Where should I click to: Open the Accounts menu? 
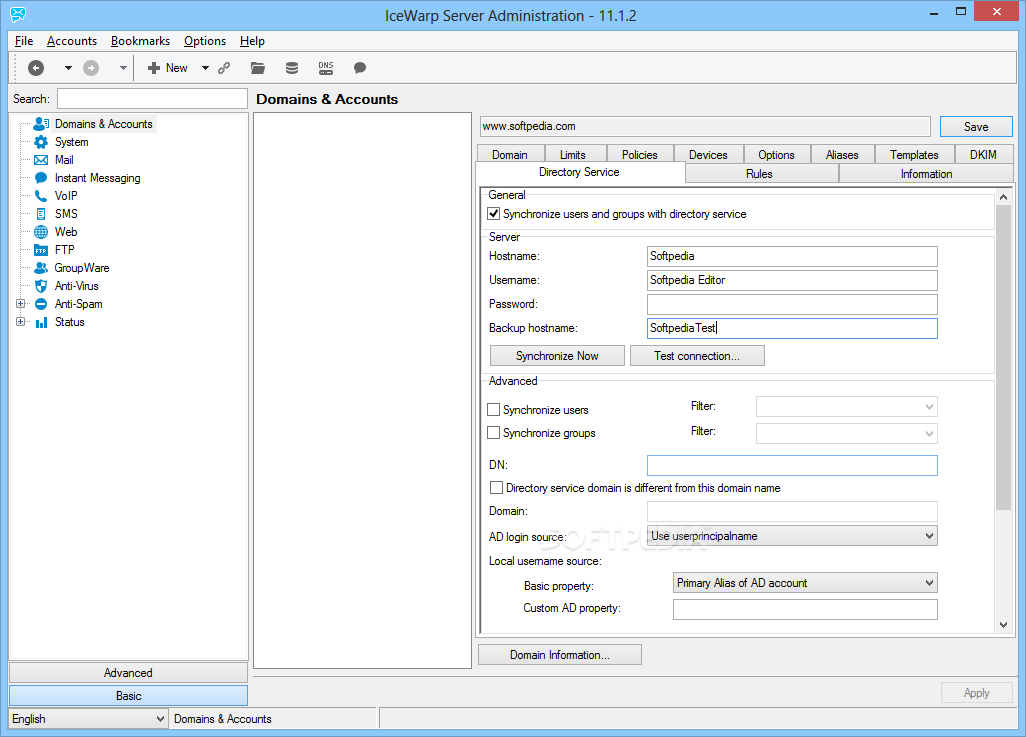pyautogui.click(x=72, y=41)
